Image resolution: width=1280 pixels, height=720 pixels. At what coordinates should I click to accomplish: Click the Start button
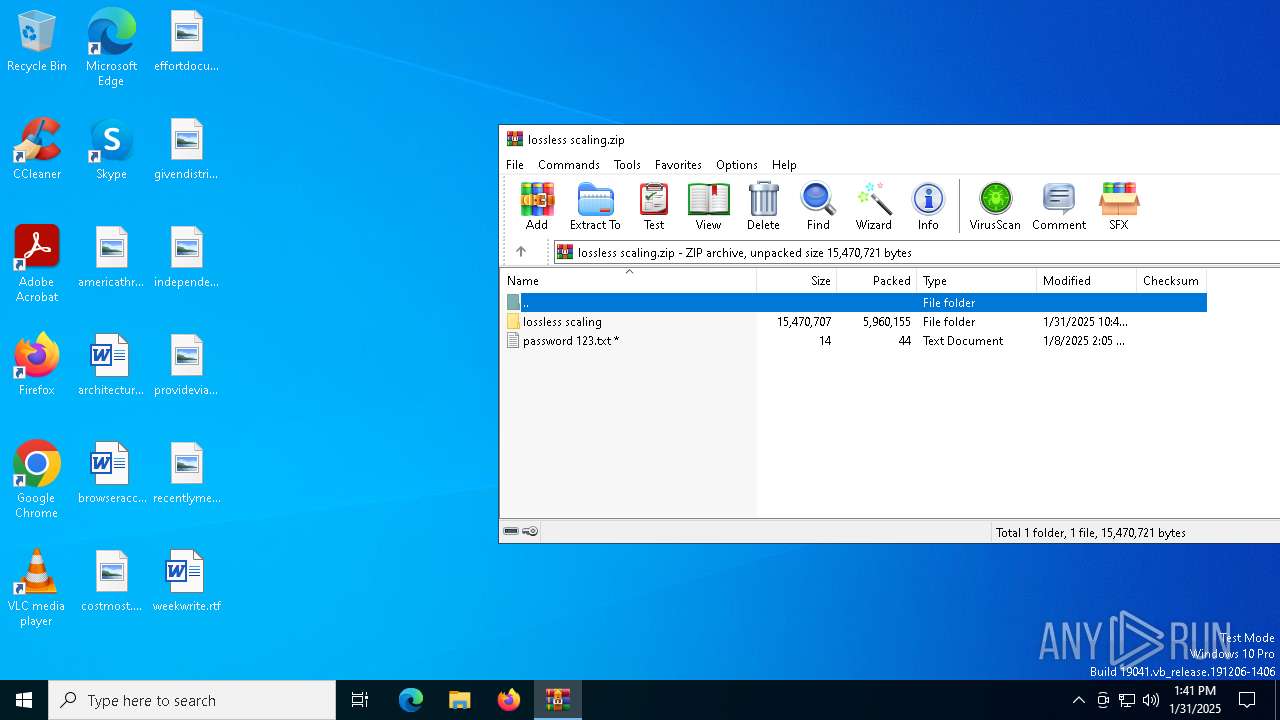(24, 700)
